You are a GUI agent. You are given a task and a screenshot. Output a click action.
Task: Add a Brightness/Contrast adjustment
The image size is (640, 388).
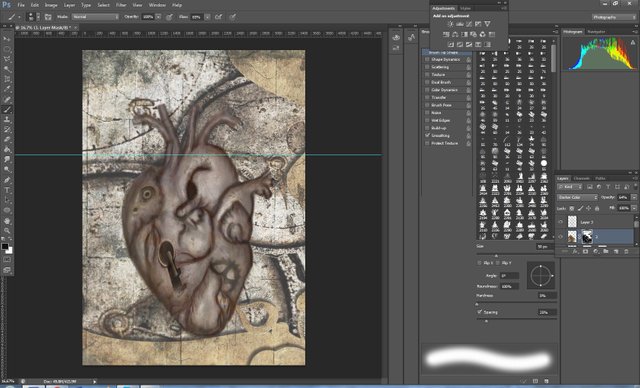[451, 24]
